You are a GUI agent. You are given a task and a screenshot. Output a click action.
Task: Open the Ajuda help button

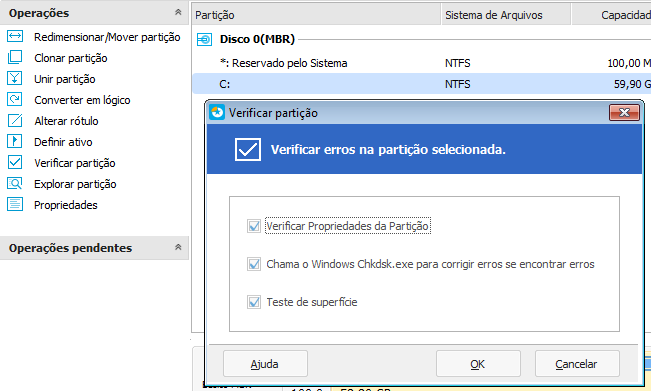click(265, 364)
